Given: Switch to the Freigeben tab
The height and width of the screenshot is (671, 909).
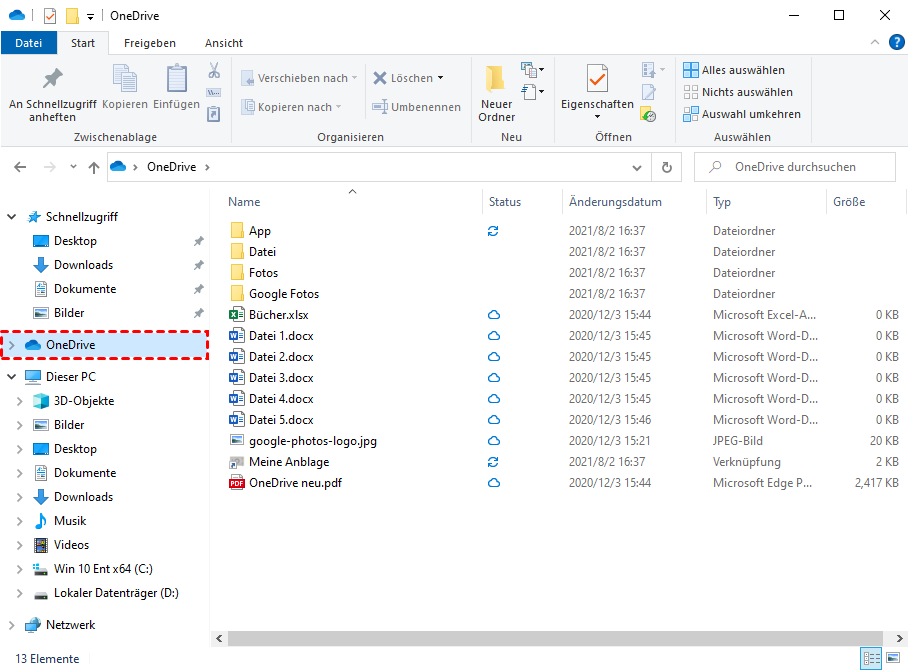Looking at the screenshot, I should pos(150,43).
